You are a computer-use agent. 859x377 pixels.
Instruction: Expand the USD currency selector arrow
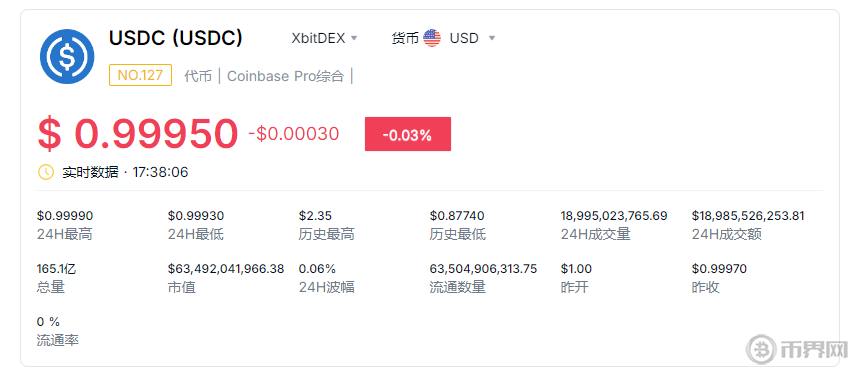[492, 38]
